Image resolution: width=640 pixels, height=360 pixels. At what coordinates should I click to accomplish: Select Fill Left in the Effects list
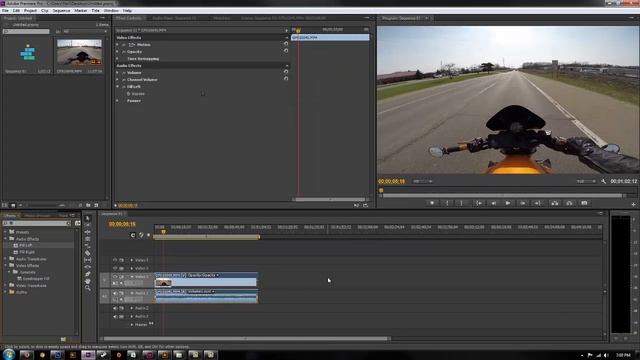(x=25, y=245)
